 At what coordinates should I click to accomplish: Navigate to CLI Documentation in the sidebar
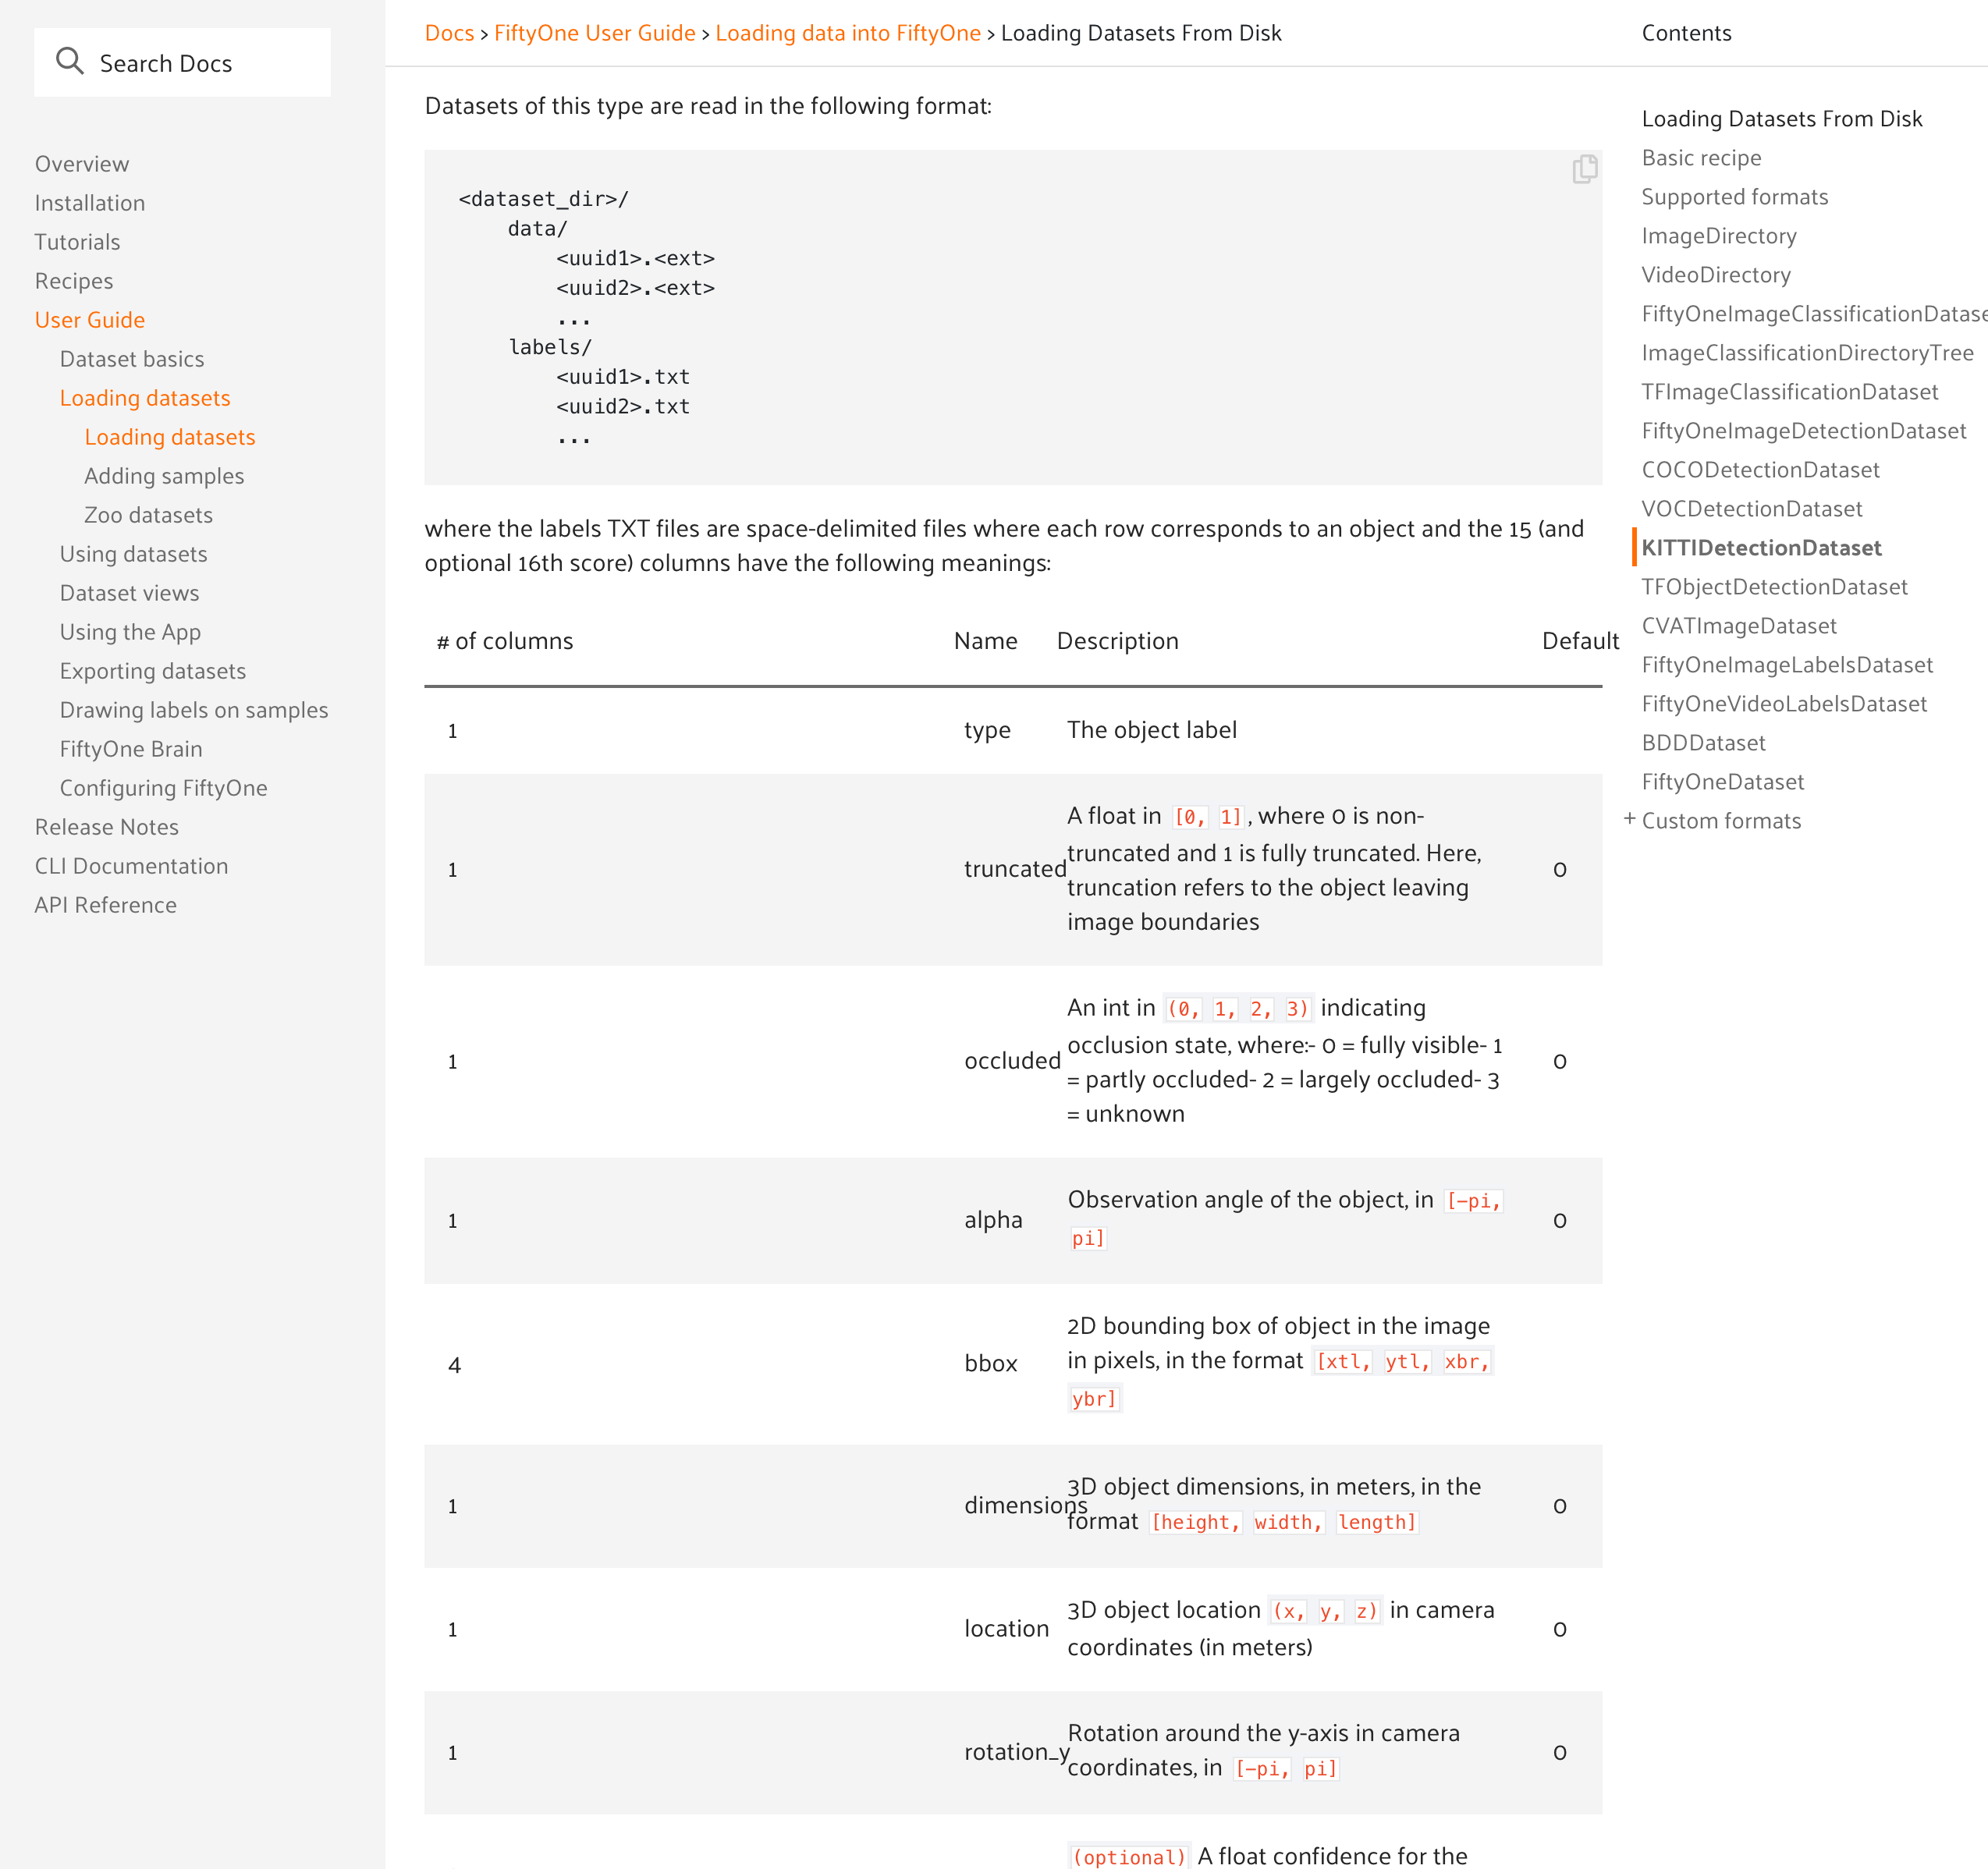pos(131,865)
